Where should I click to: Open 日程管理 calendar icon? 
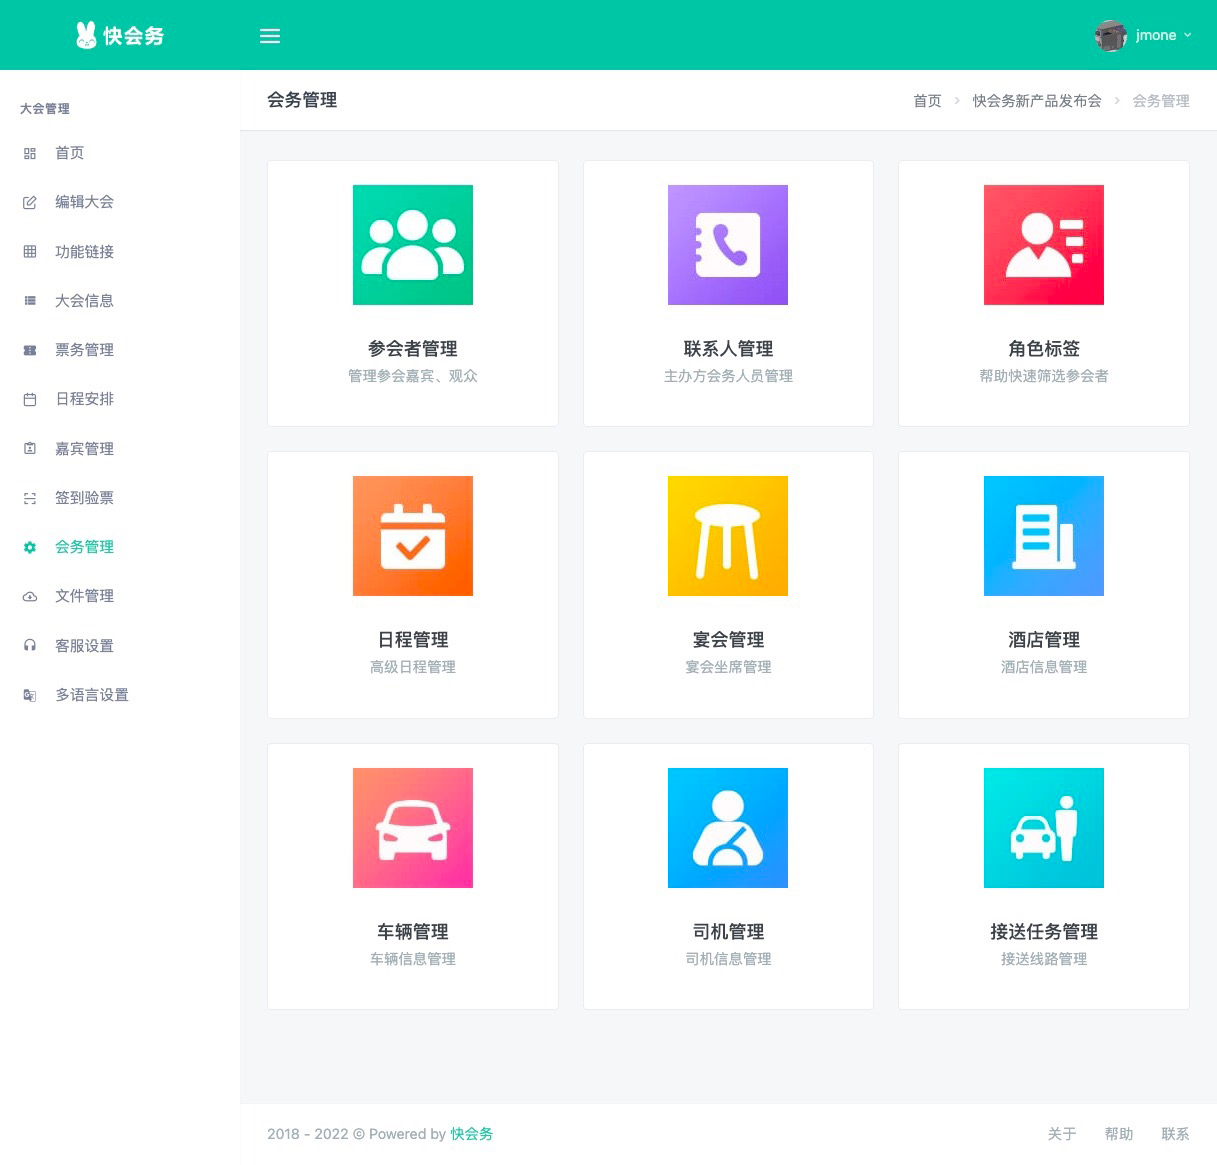coord(412,536)
